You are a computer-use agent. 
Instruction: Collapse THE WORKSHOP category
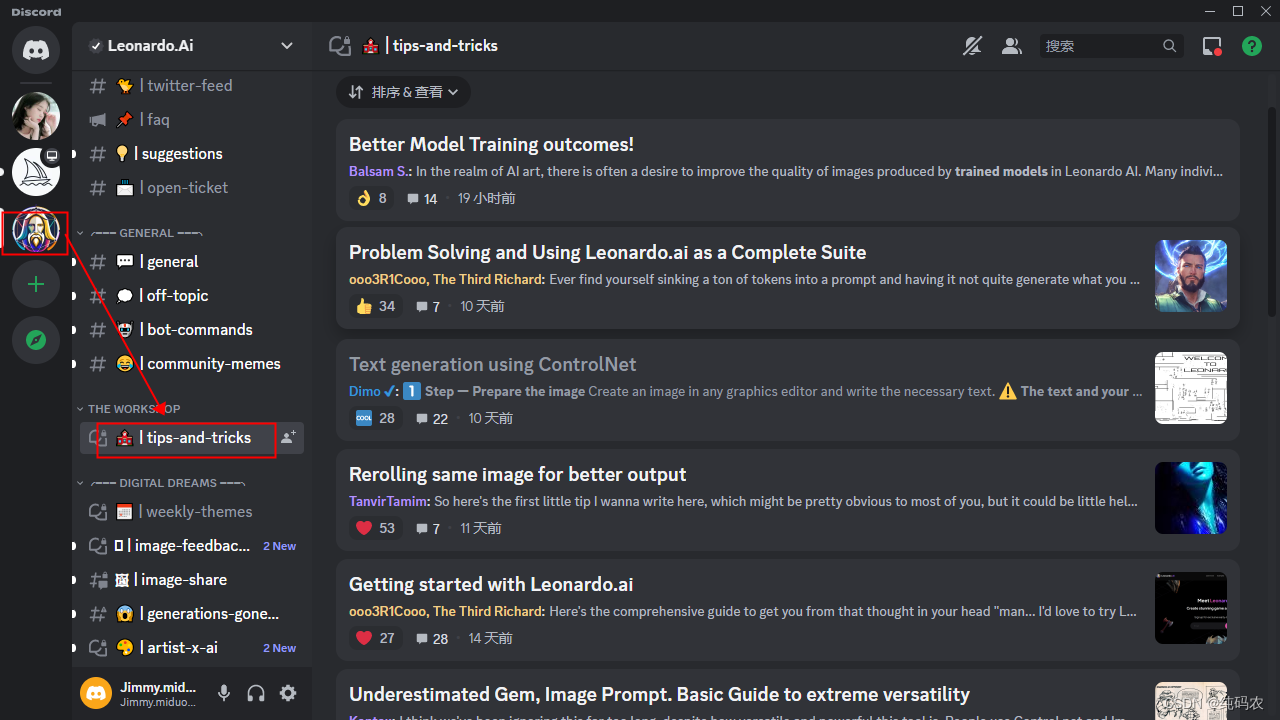click(130, 409)
